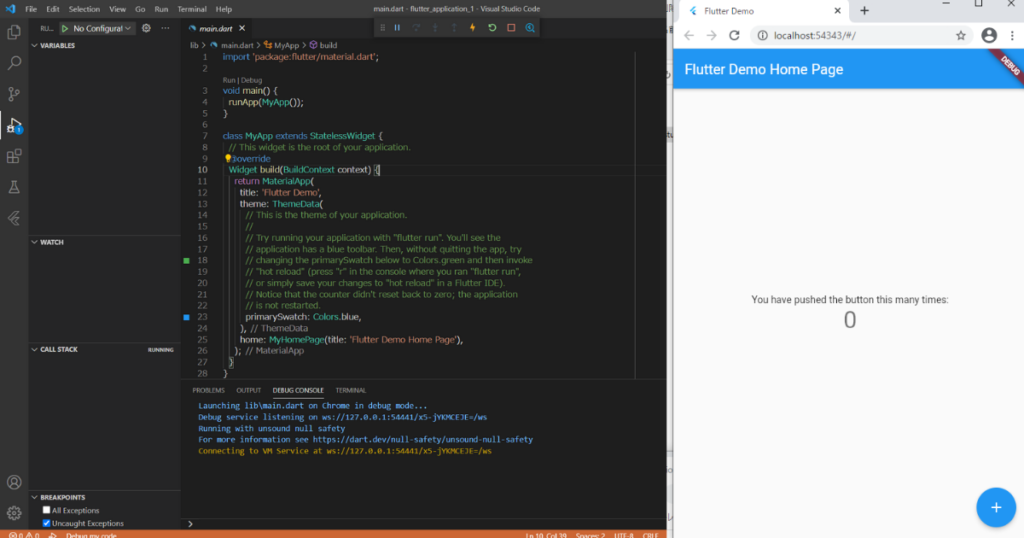
Task: Click the build breadcrumb
Action: pos(323,45)
